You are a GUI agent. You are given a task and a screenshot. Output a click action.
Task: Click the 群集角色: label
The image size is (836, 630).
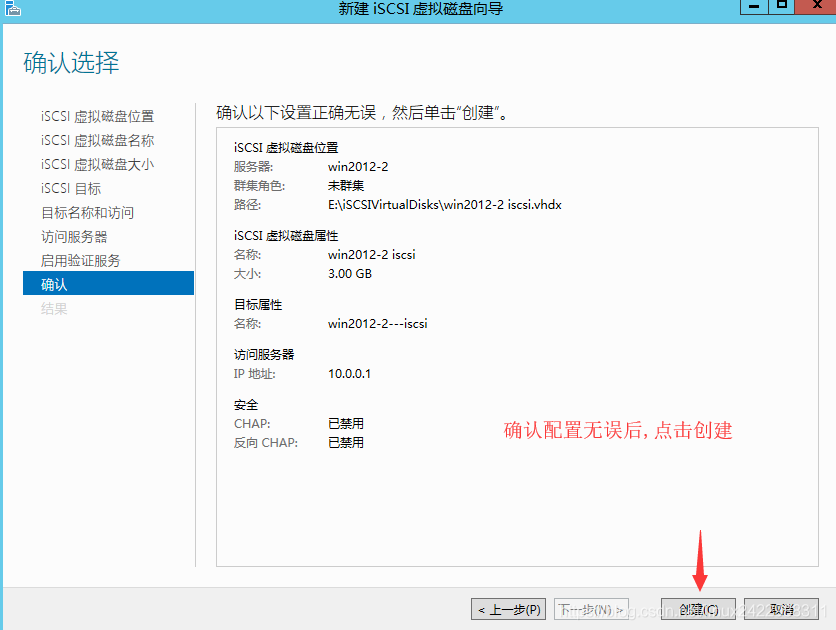[259, 185]
